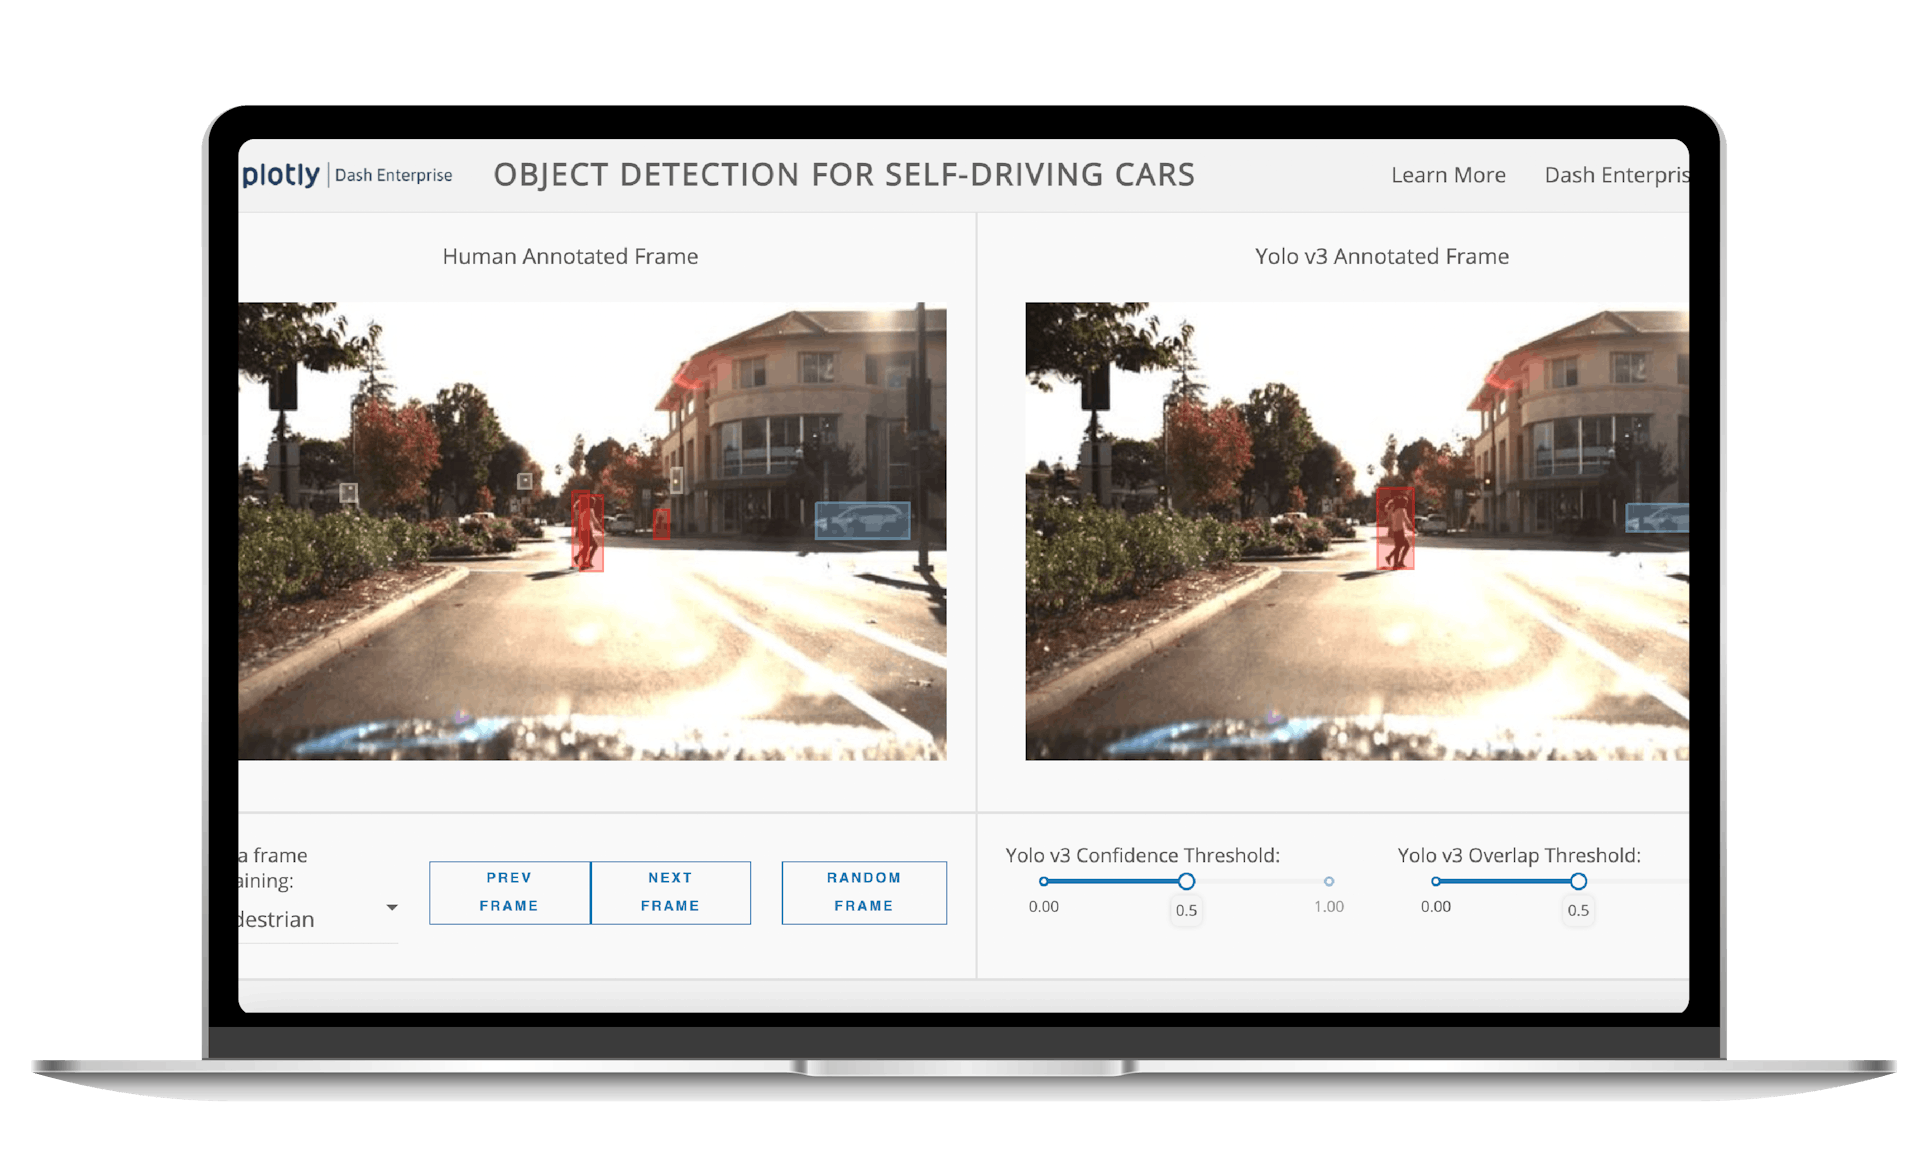Open the Dash Enterprise link in header

point(1615,175)
